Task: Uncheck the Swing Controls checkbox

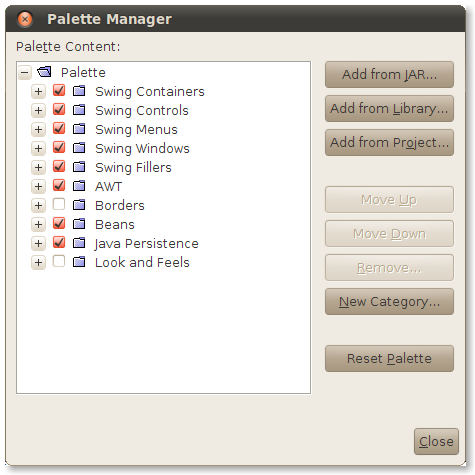Action: pyautogui.click(x=59, y=109)
